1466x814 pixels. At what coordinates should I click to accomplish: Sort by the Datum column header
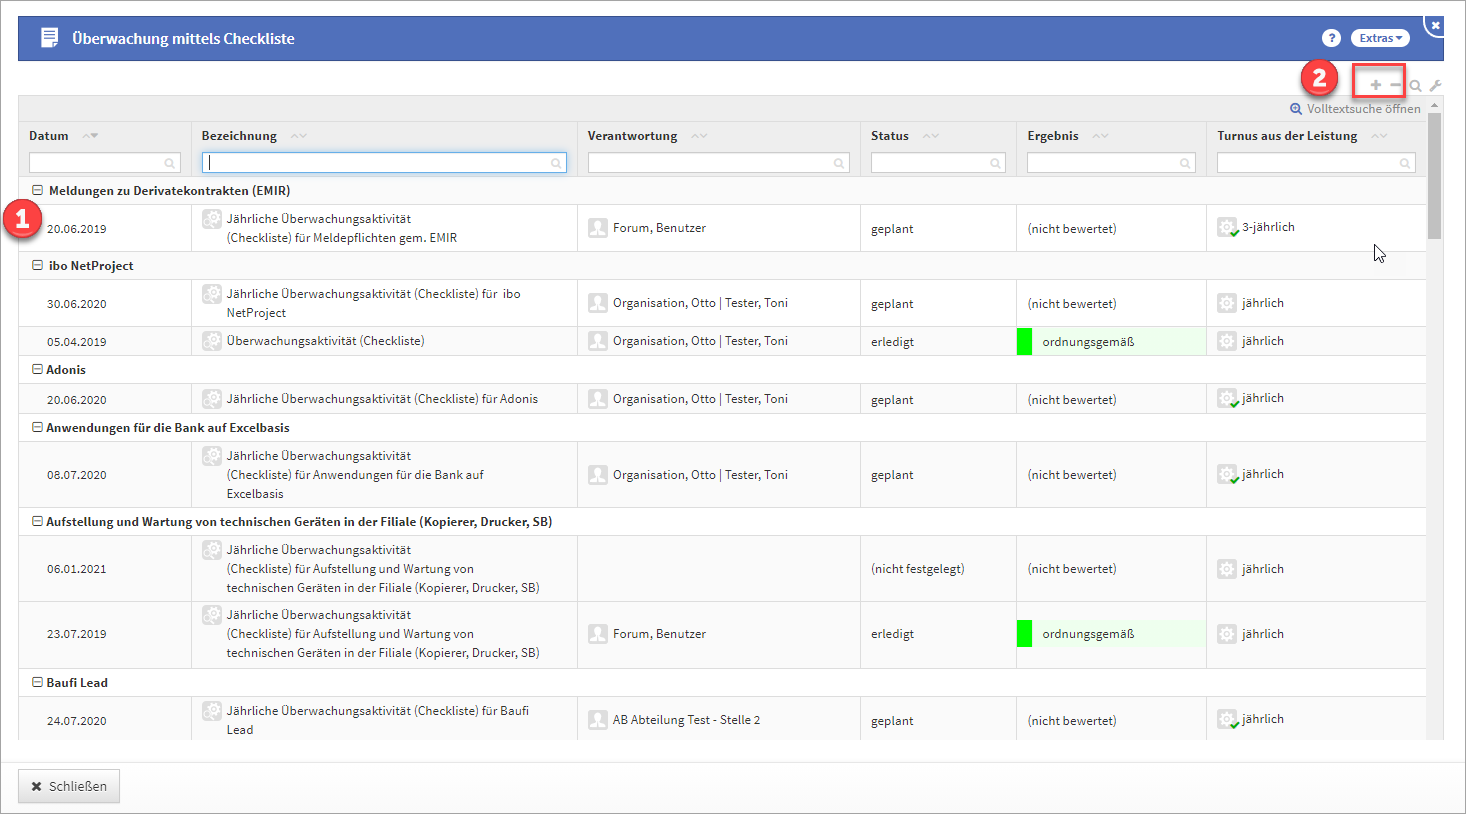click(x=49, y=136)
